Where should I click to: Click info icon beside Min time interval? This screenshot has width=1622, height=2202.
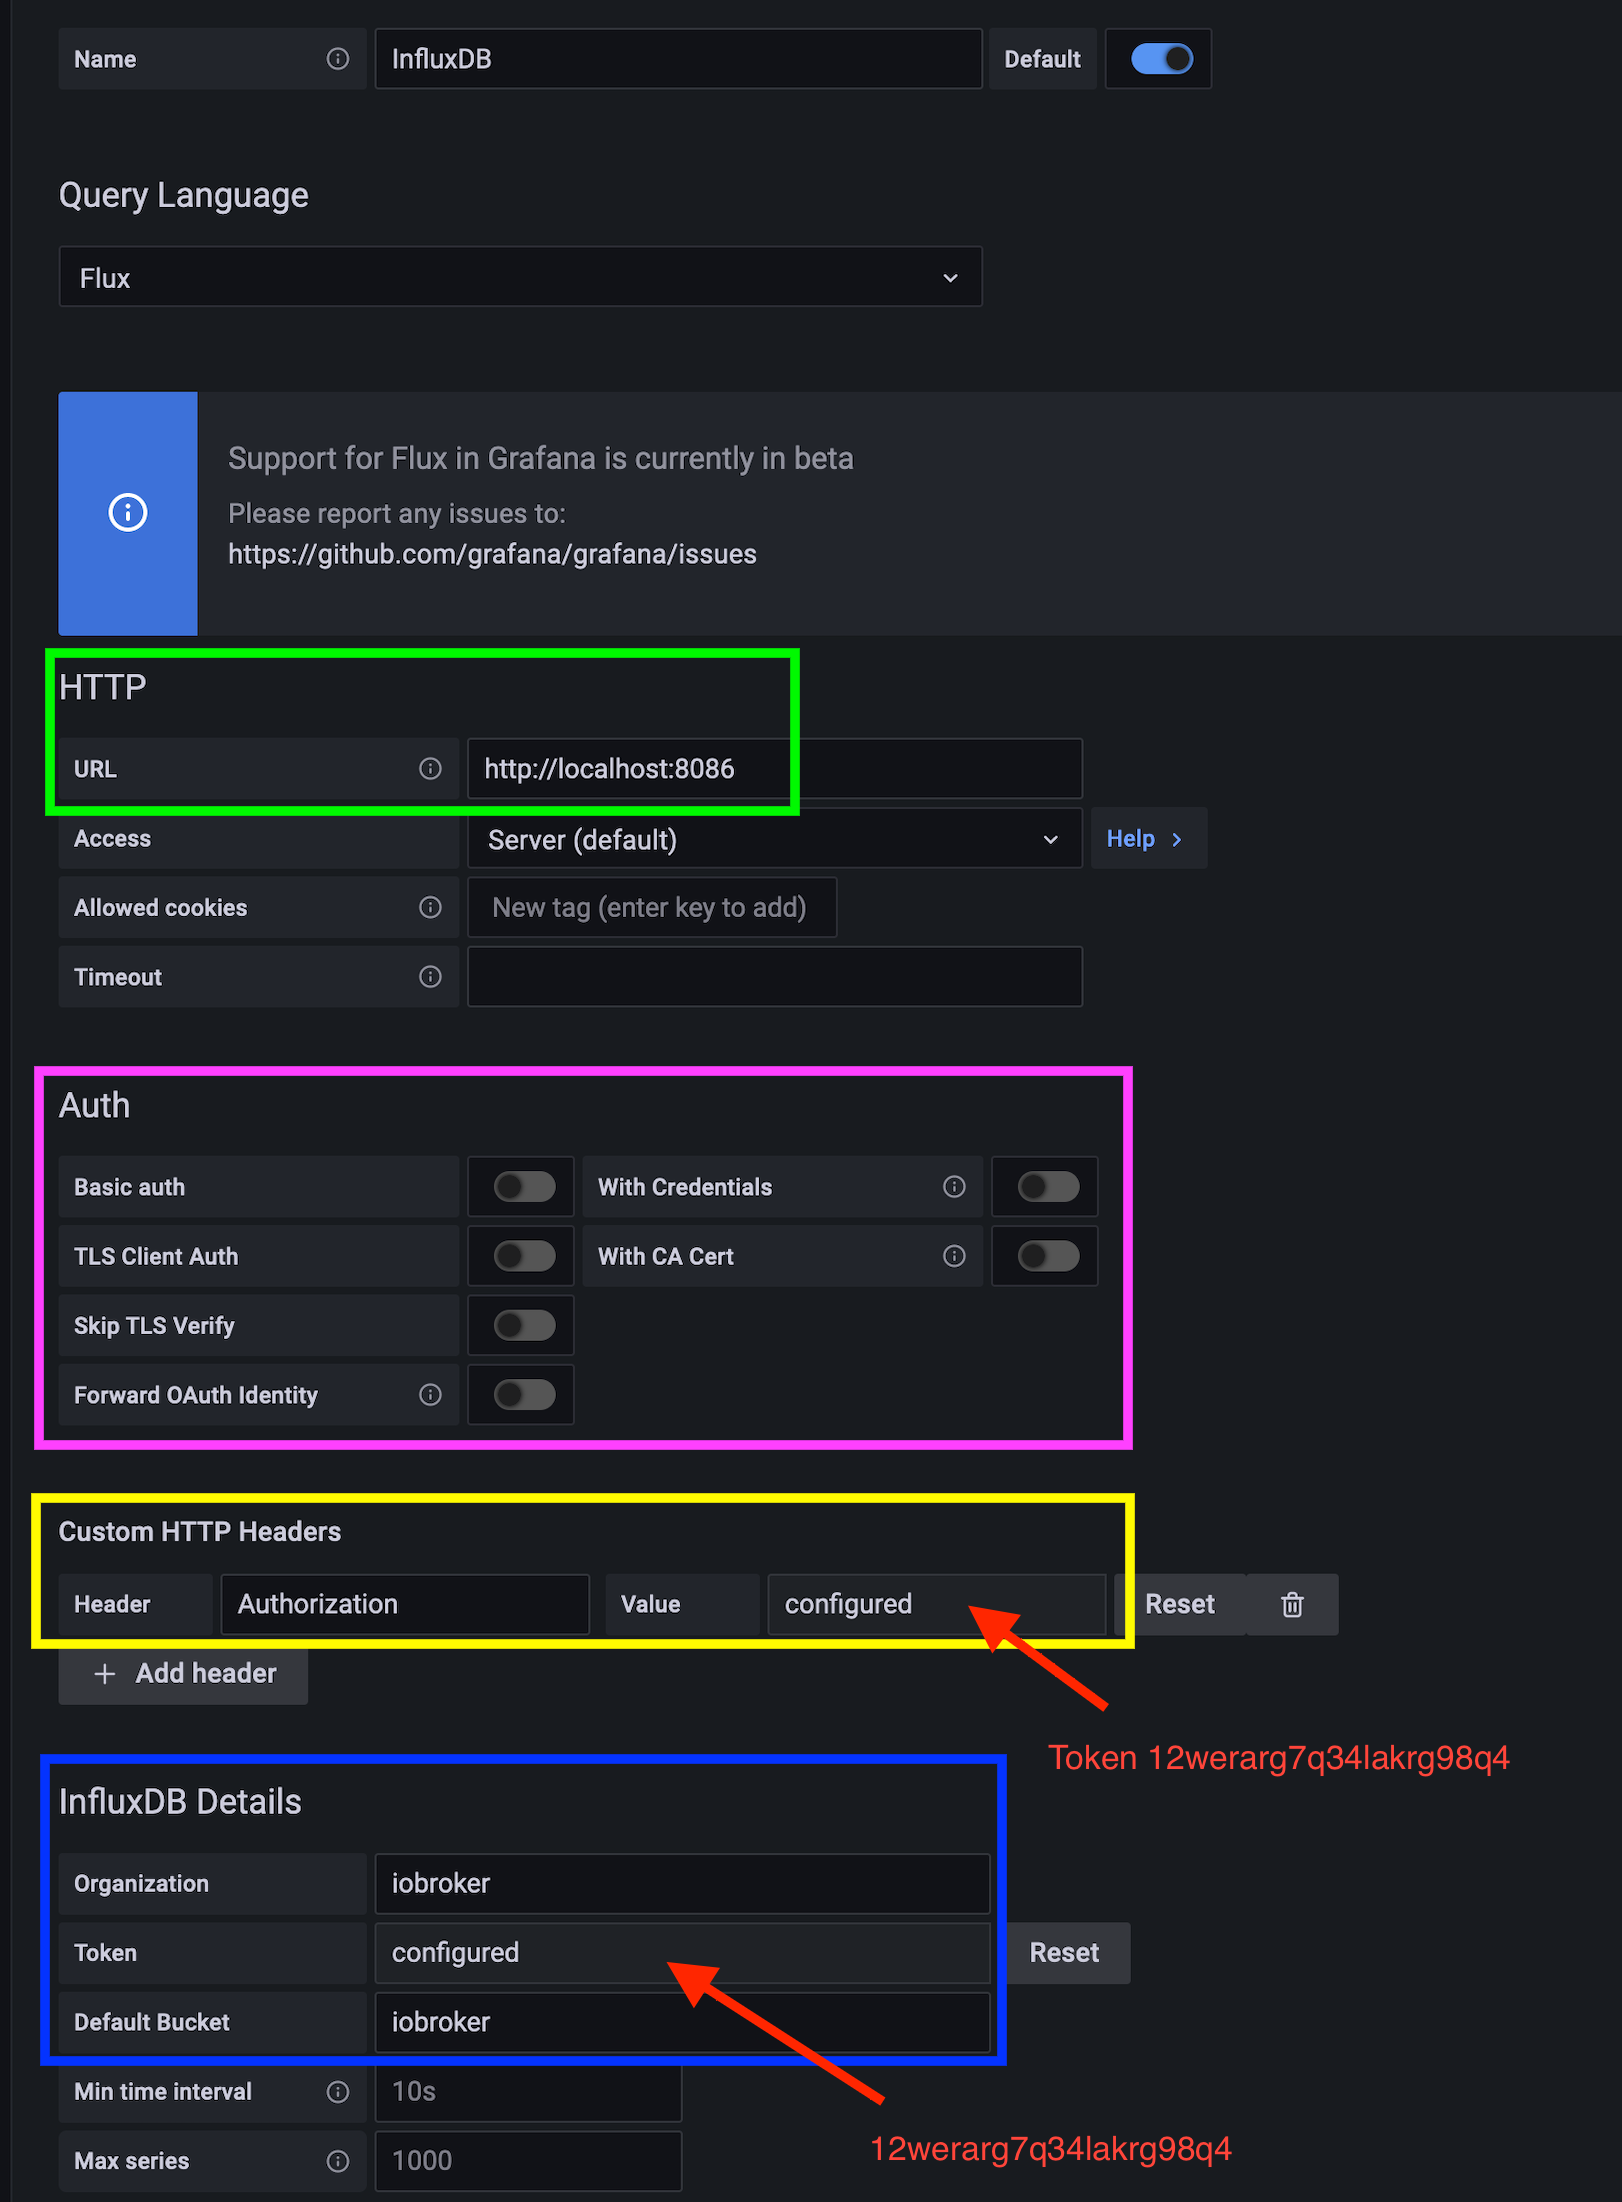[338, 2091]
